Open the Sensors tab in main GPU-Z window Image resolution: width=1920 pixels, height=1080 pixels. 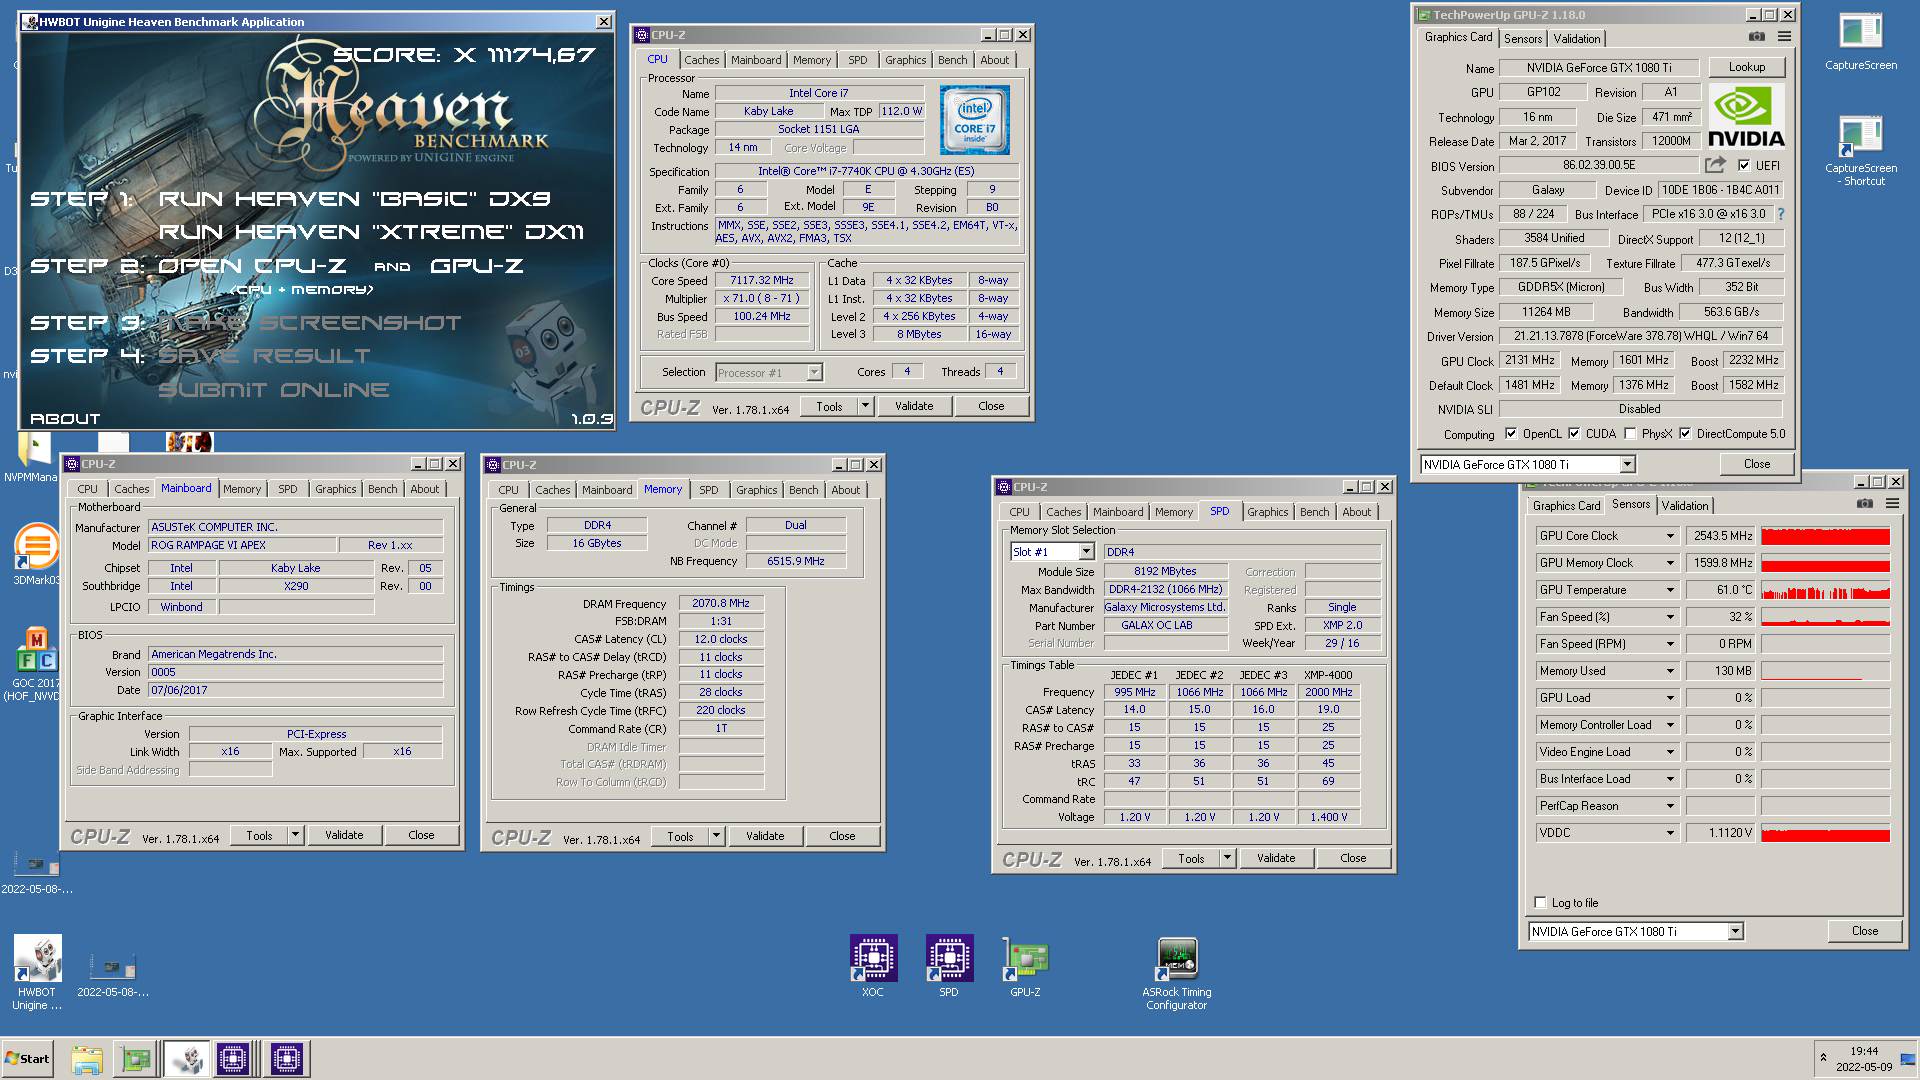tap(1522, 39)
